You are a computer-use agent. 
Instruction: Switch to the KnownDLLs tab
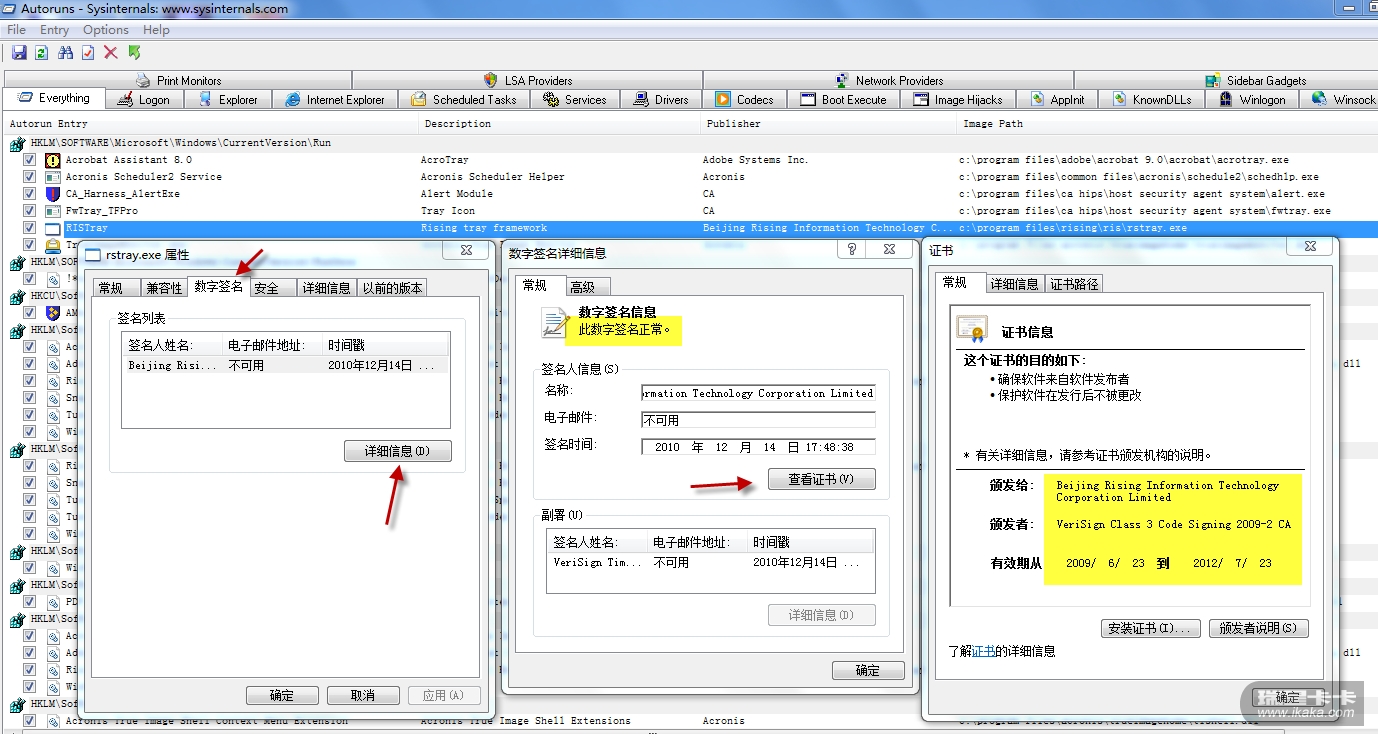(1152, 99)
